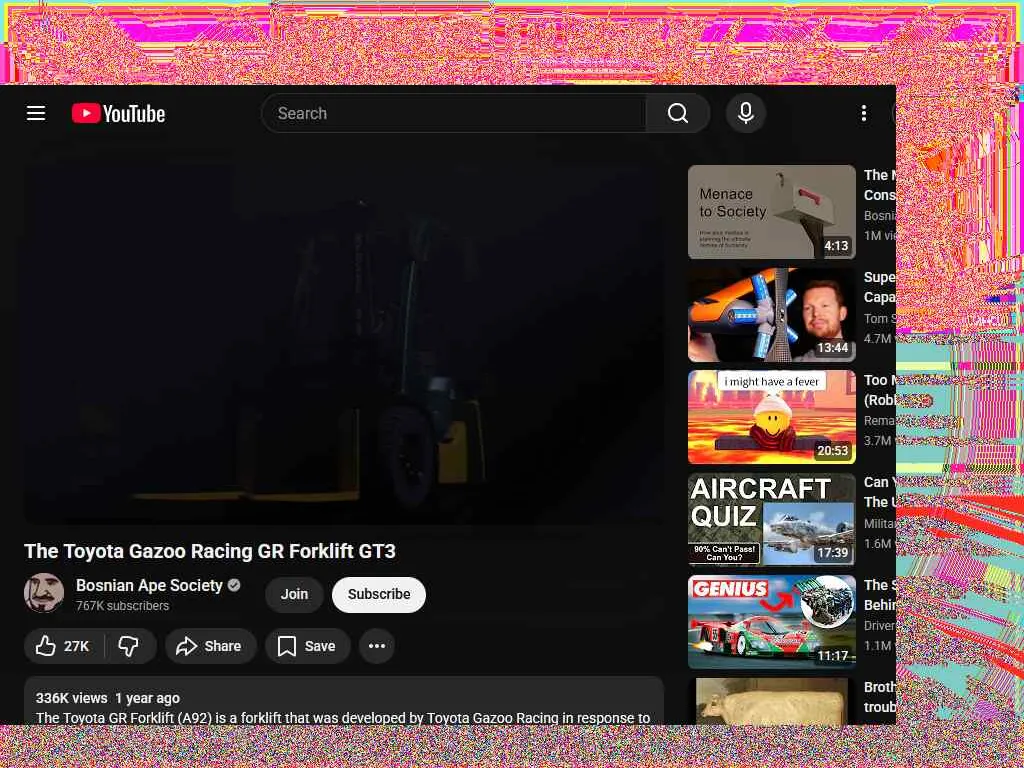Open the GENIUS race car thumbnail
The image size is (1024, 768).
[x=771, y=622]
